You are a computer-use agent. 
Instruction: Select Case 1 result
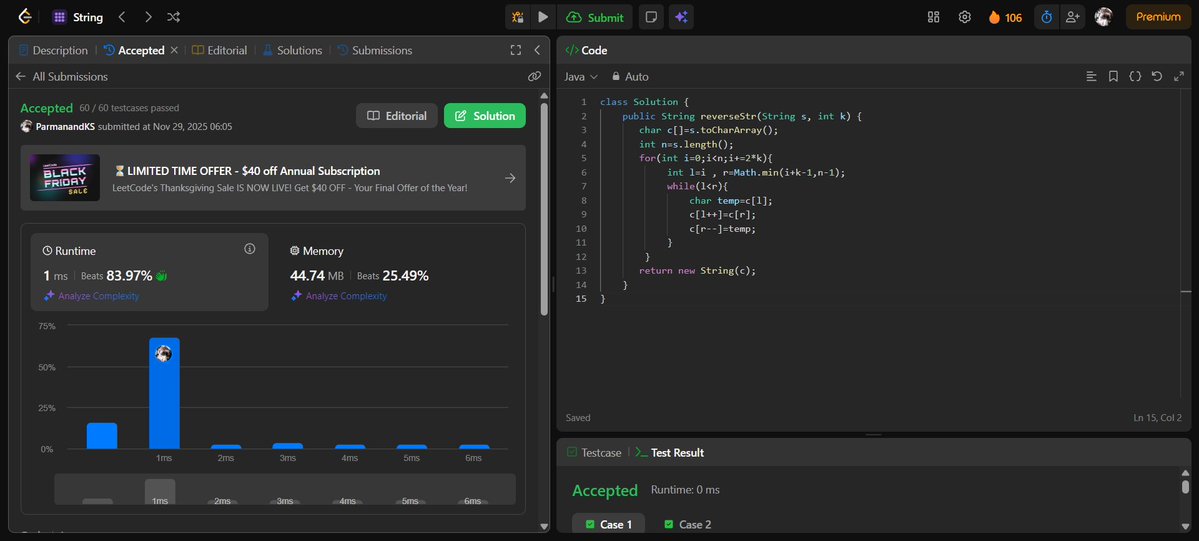[x=609, y=524]
